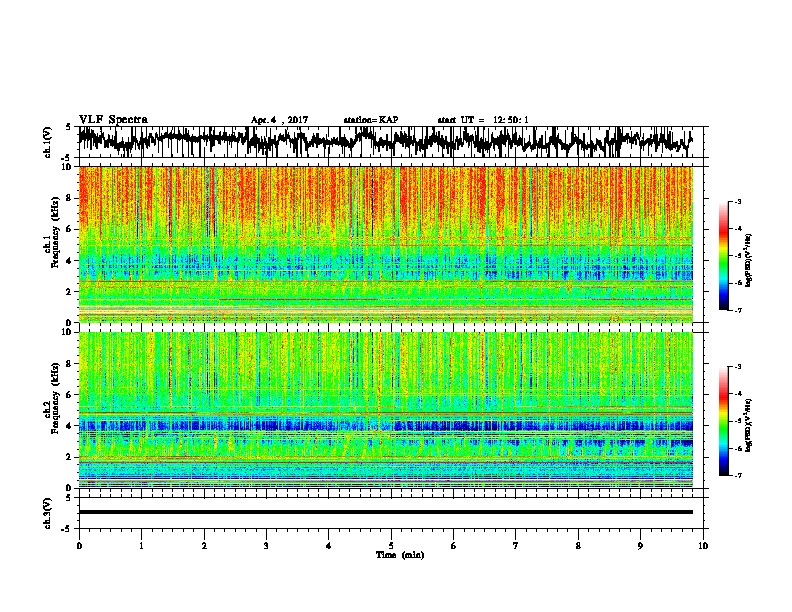The height and width of the screenshot is (612, 792).
Task: Click the ch.1 colorbar "-7" tick label
Action: click(x=738, y=310)
